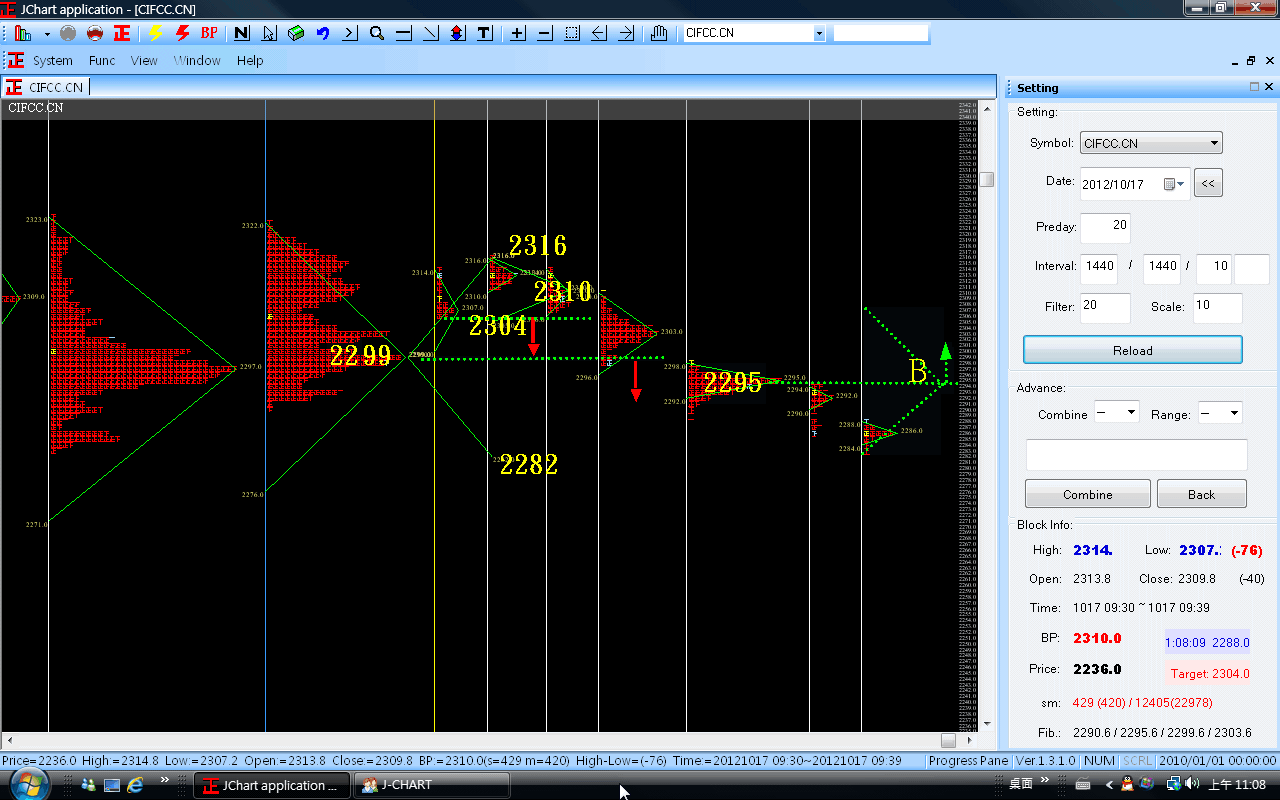Click the Scale input field
Viewport: 1280px width, 800px height.
[x=1217, y=308]
